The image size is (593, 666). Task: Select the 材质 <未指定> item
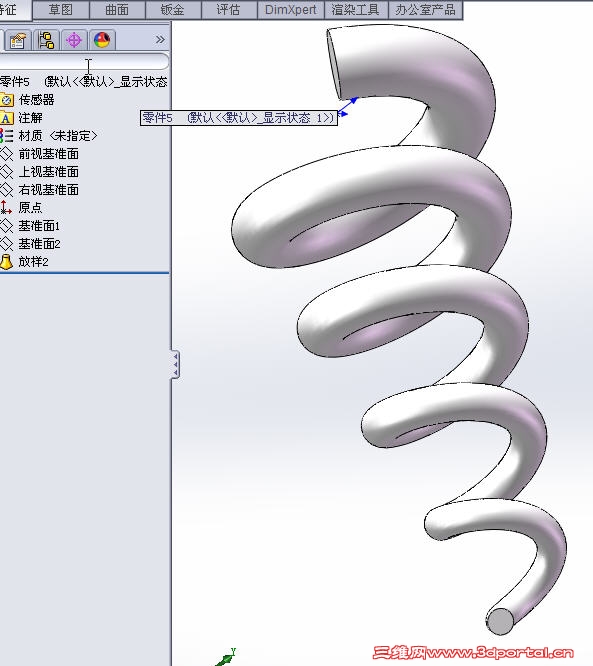click(58, 135)
